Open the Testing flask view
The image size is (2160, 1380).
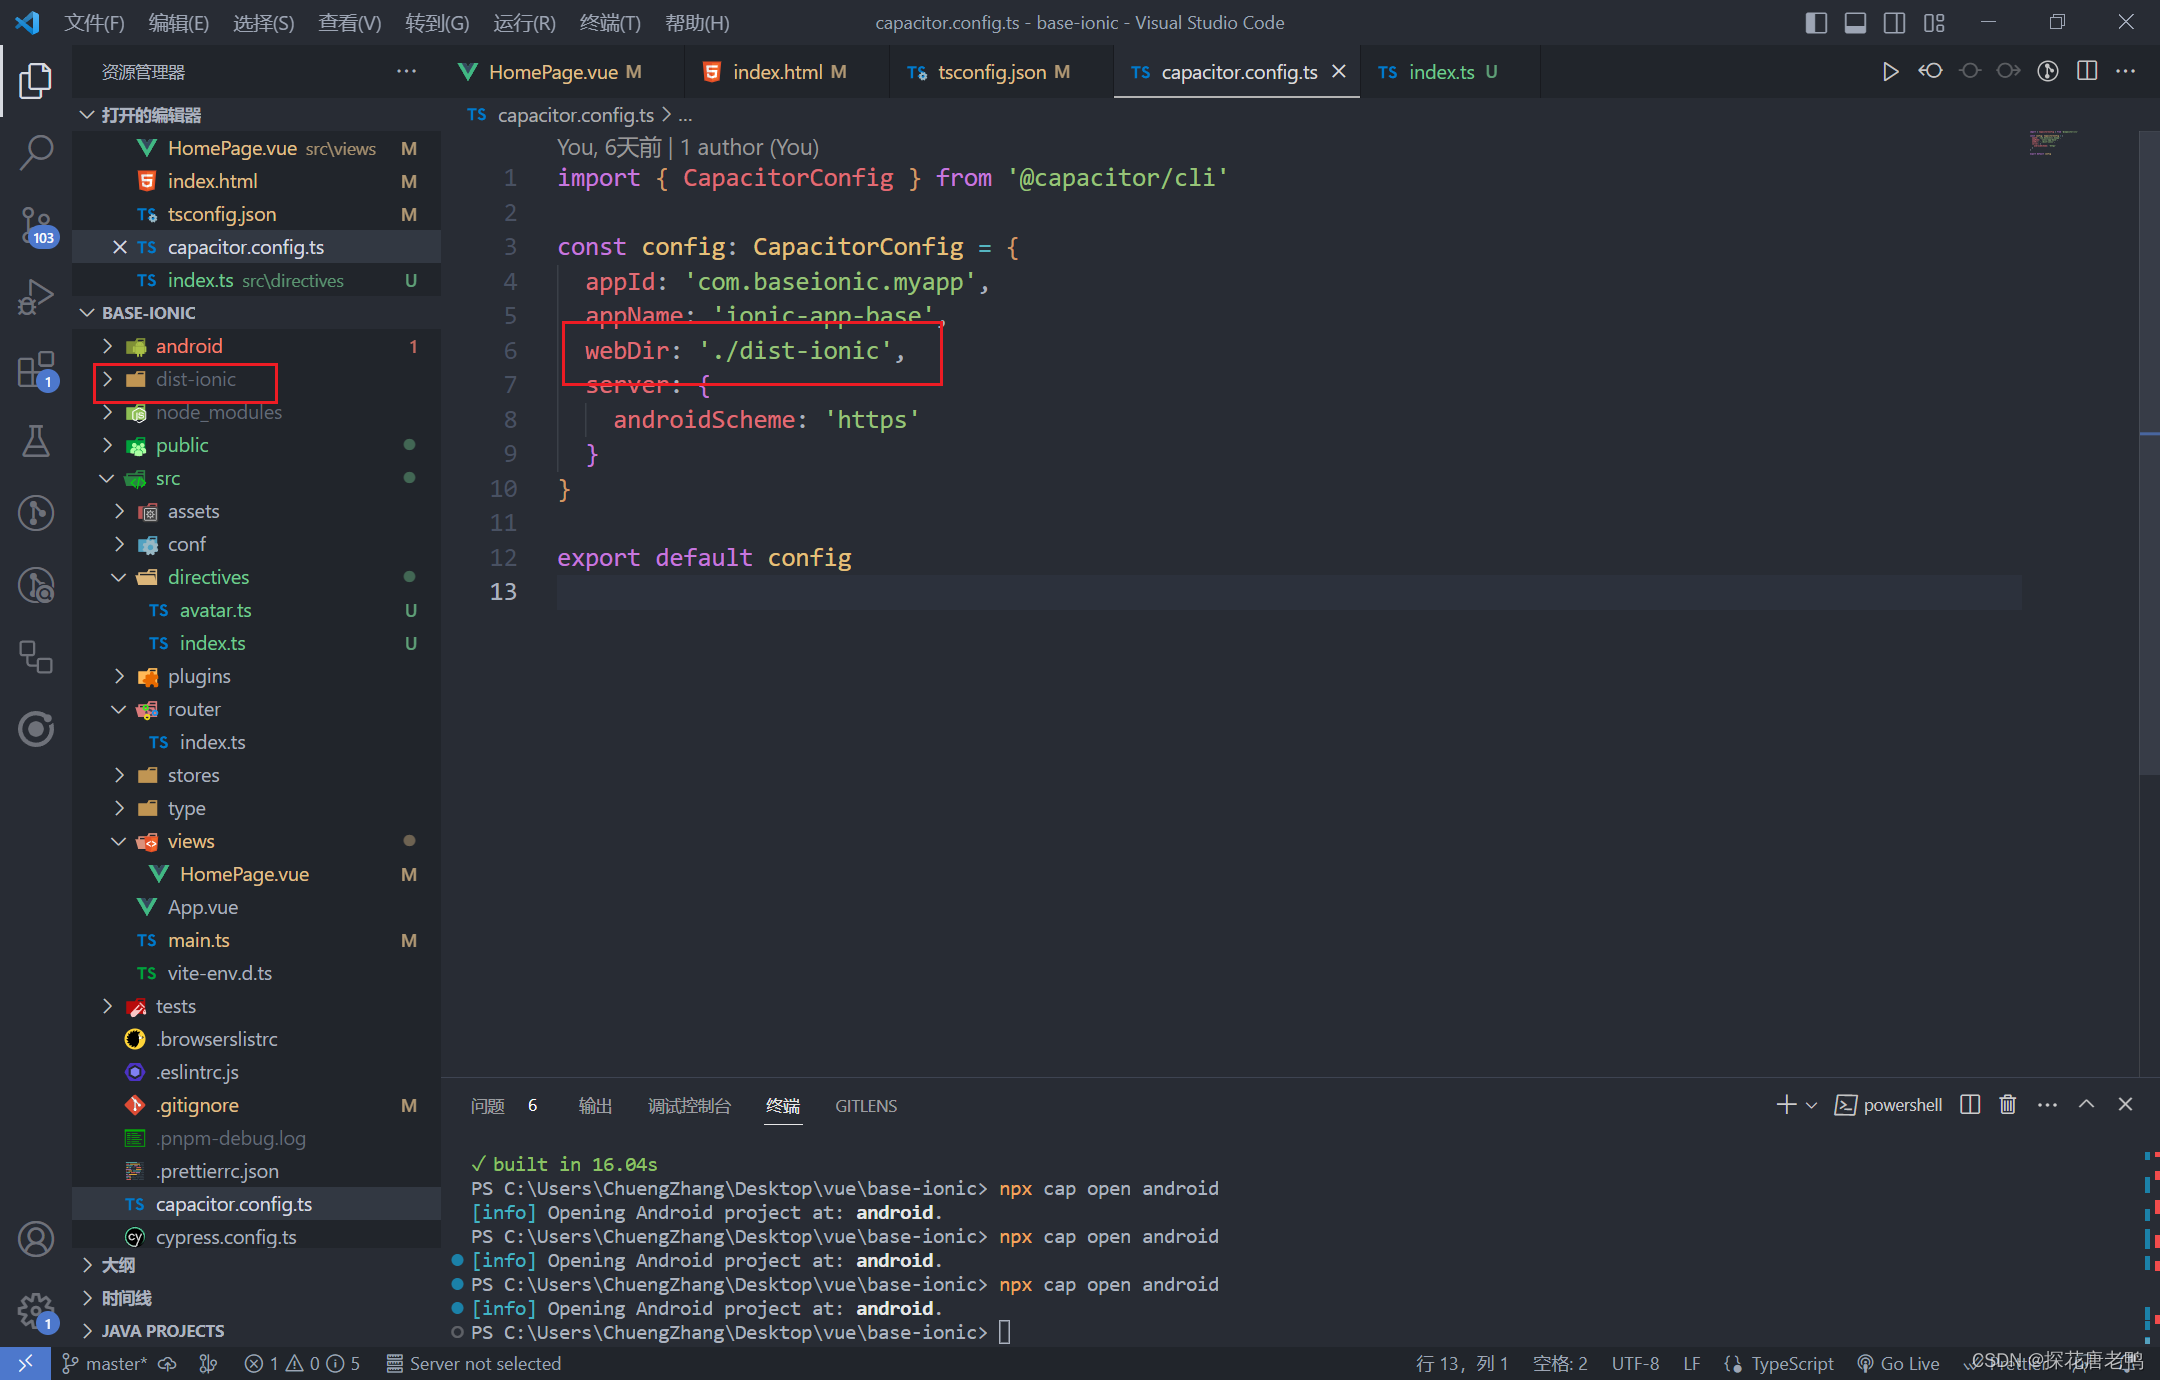point(36,441)
